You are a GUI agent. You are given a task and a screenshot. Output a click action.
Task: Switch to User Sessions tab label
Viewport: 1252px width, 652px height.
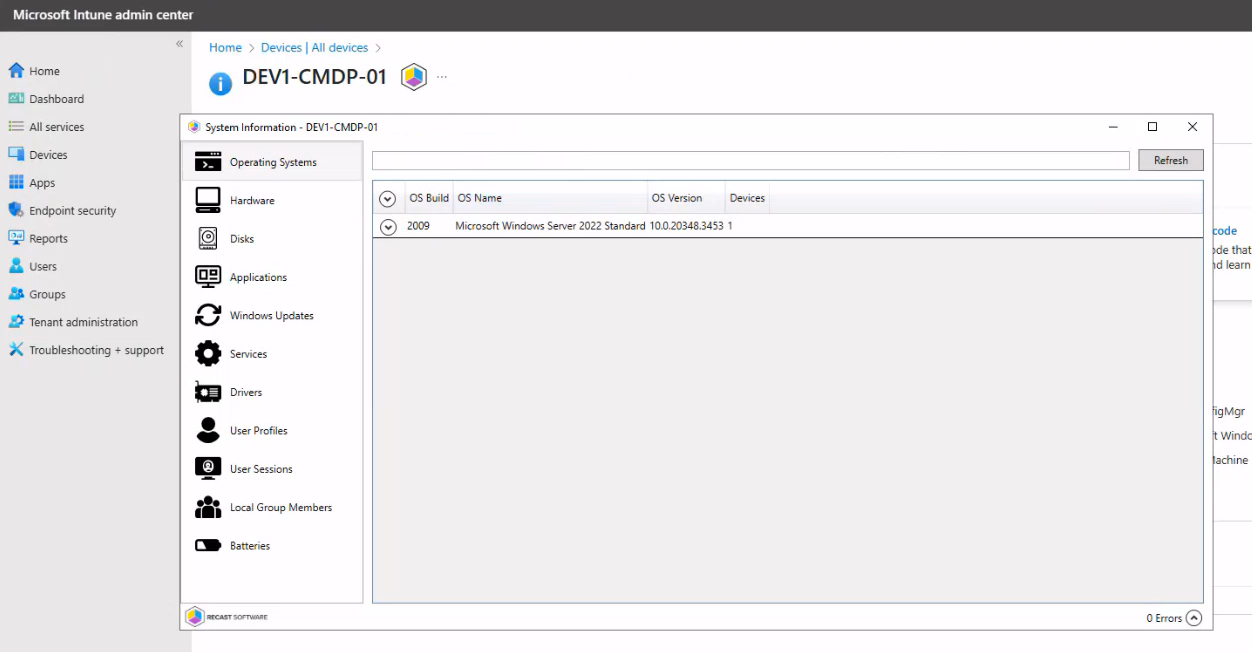[261, 469]
